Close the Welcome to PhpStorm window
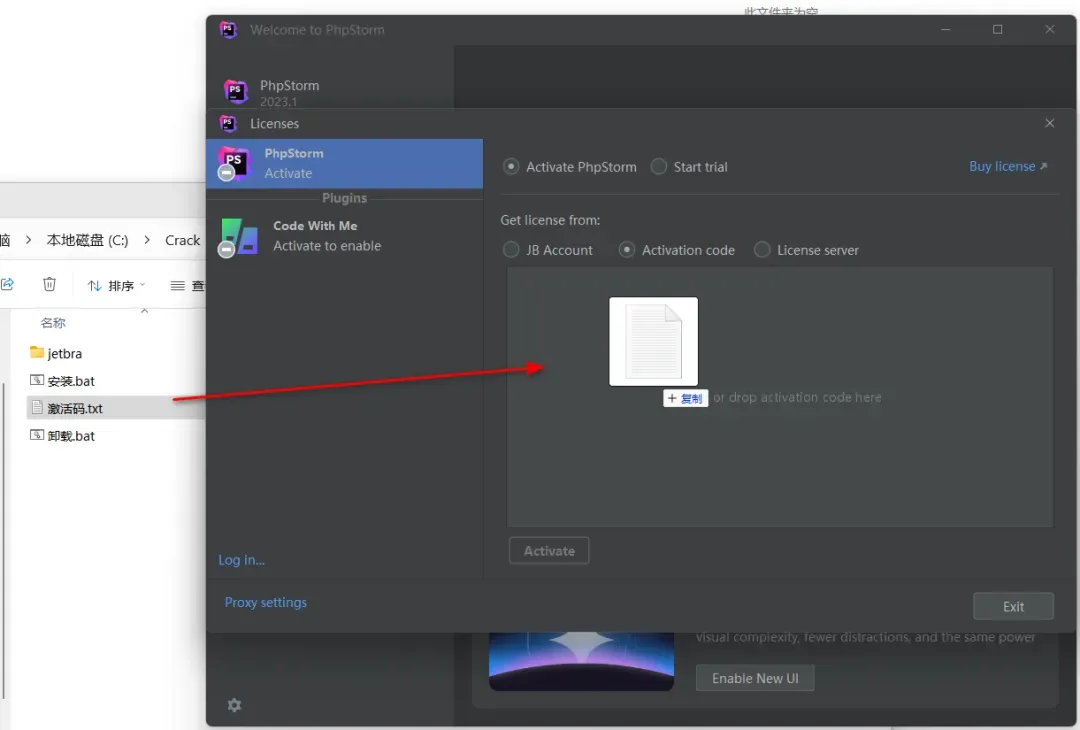The height and width of the screenshot is (730, 1080). [x=1050, y=30]
